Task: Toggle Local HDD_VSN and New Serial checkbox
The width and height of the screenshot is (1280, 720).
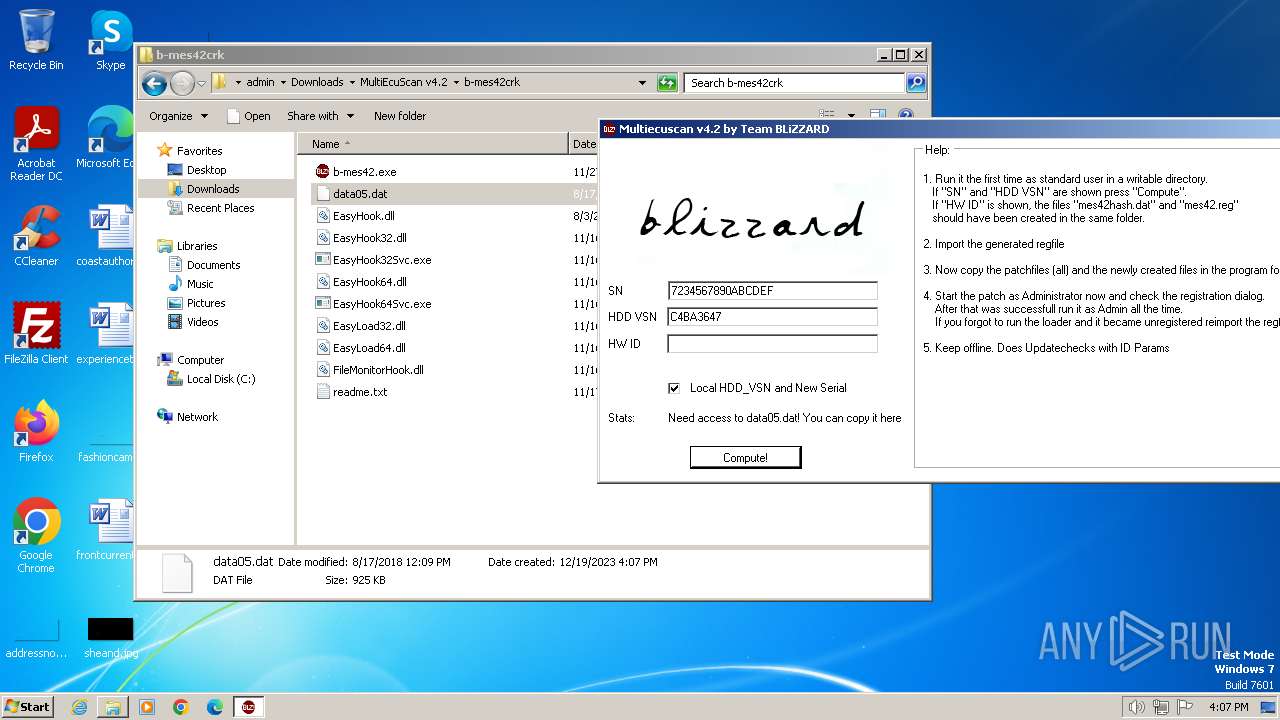Action: (674, 388)
